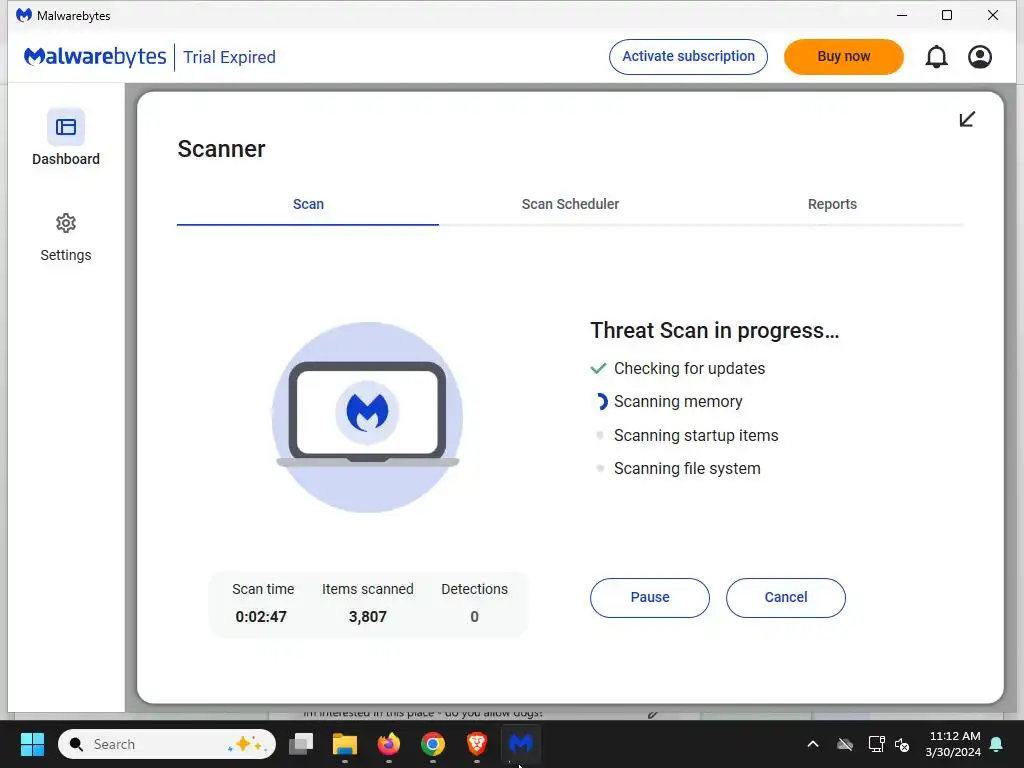Click the taskbar Search box

pyautogui.click(x=167, y=744)
